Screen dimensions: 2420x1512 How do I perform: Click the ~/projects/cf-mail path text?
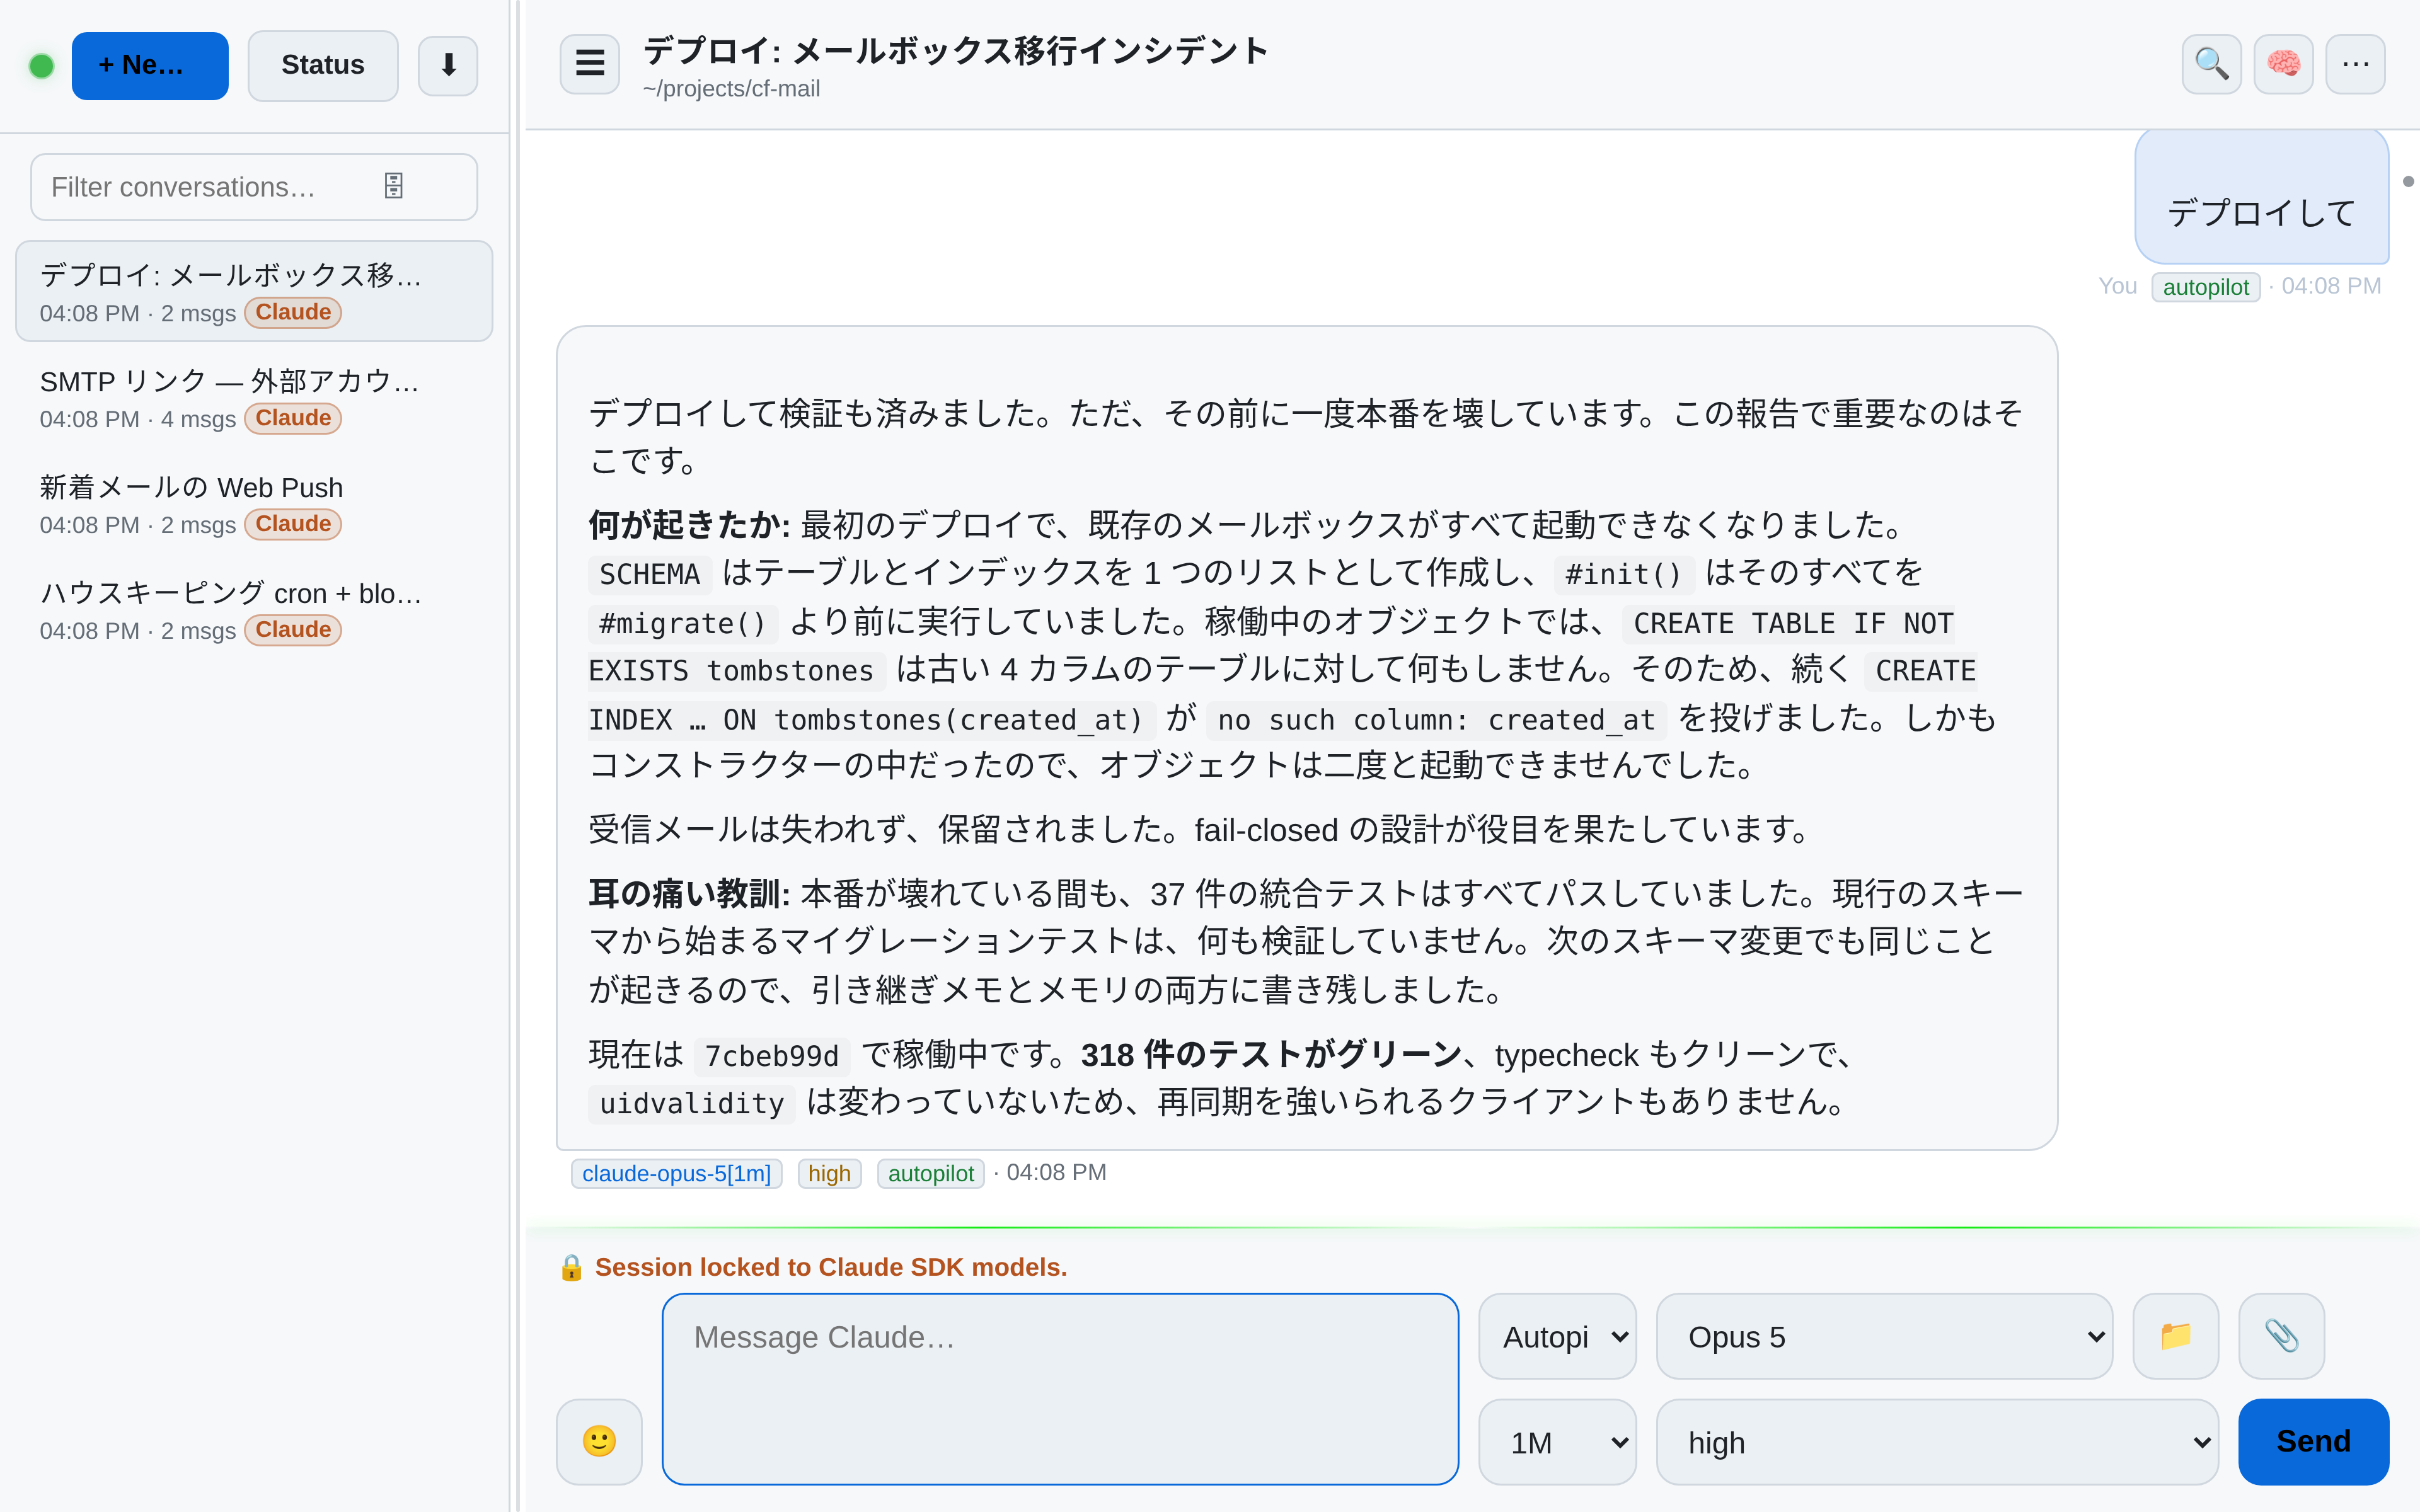[x=731, y=89]
